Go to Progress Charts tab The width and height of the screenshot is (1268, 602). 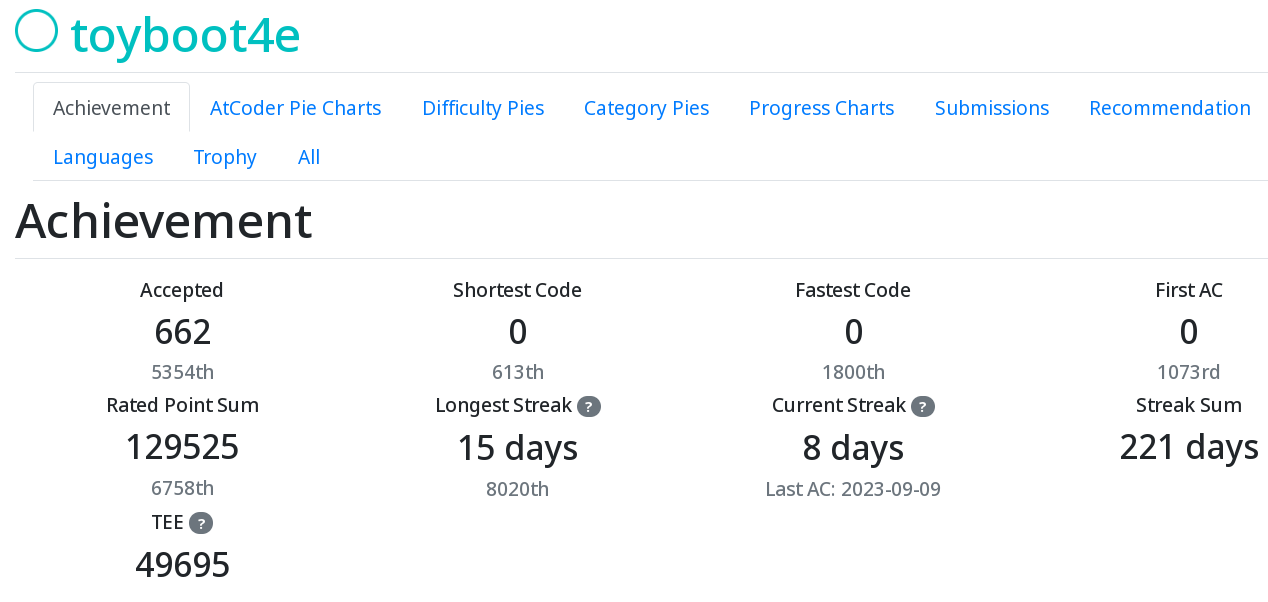click(x=822, y=108)
